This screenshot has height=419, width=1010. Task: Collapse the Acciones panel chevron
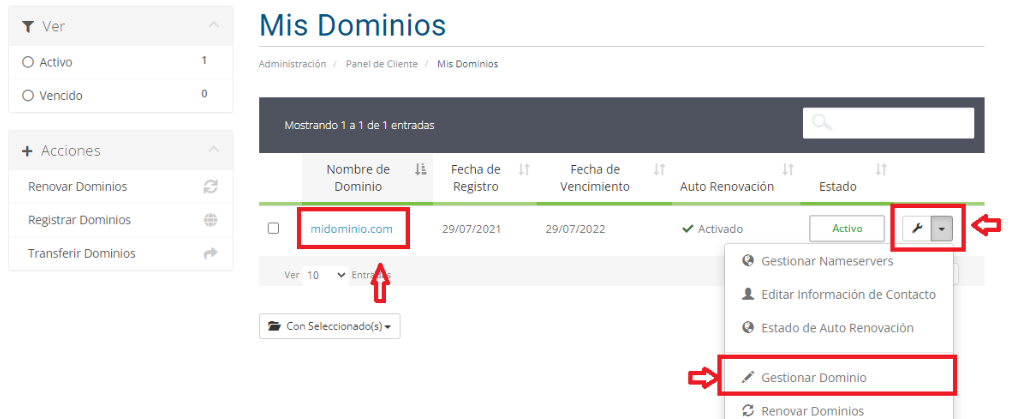point(214,150)
